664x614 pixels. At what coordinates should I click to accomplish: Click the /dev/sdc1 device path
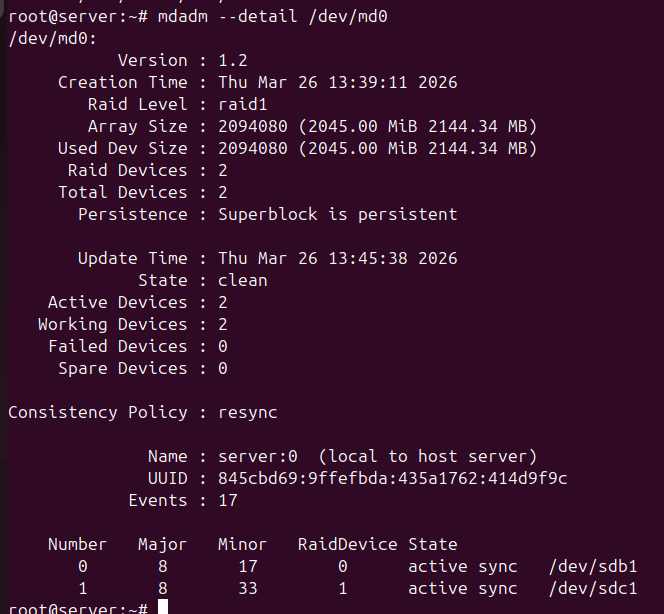(592, 588)
